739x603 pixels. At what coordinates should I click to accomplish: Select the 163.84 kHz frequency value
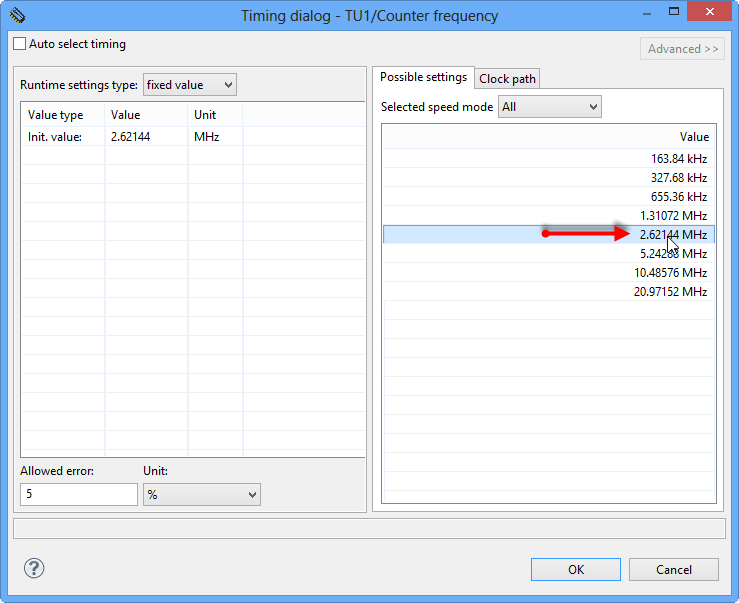678,159
